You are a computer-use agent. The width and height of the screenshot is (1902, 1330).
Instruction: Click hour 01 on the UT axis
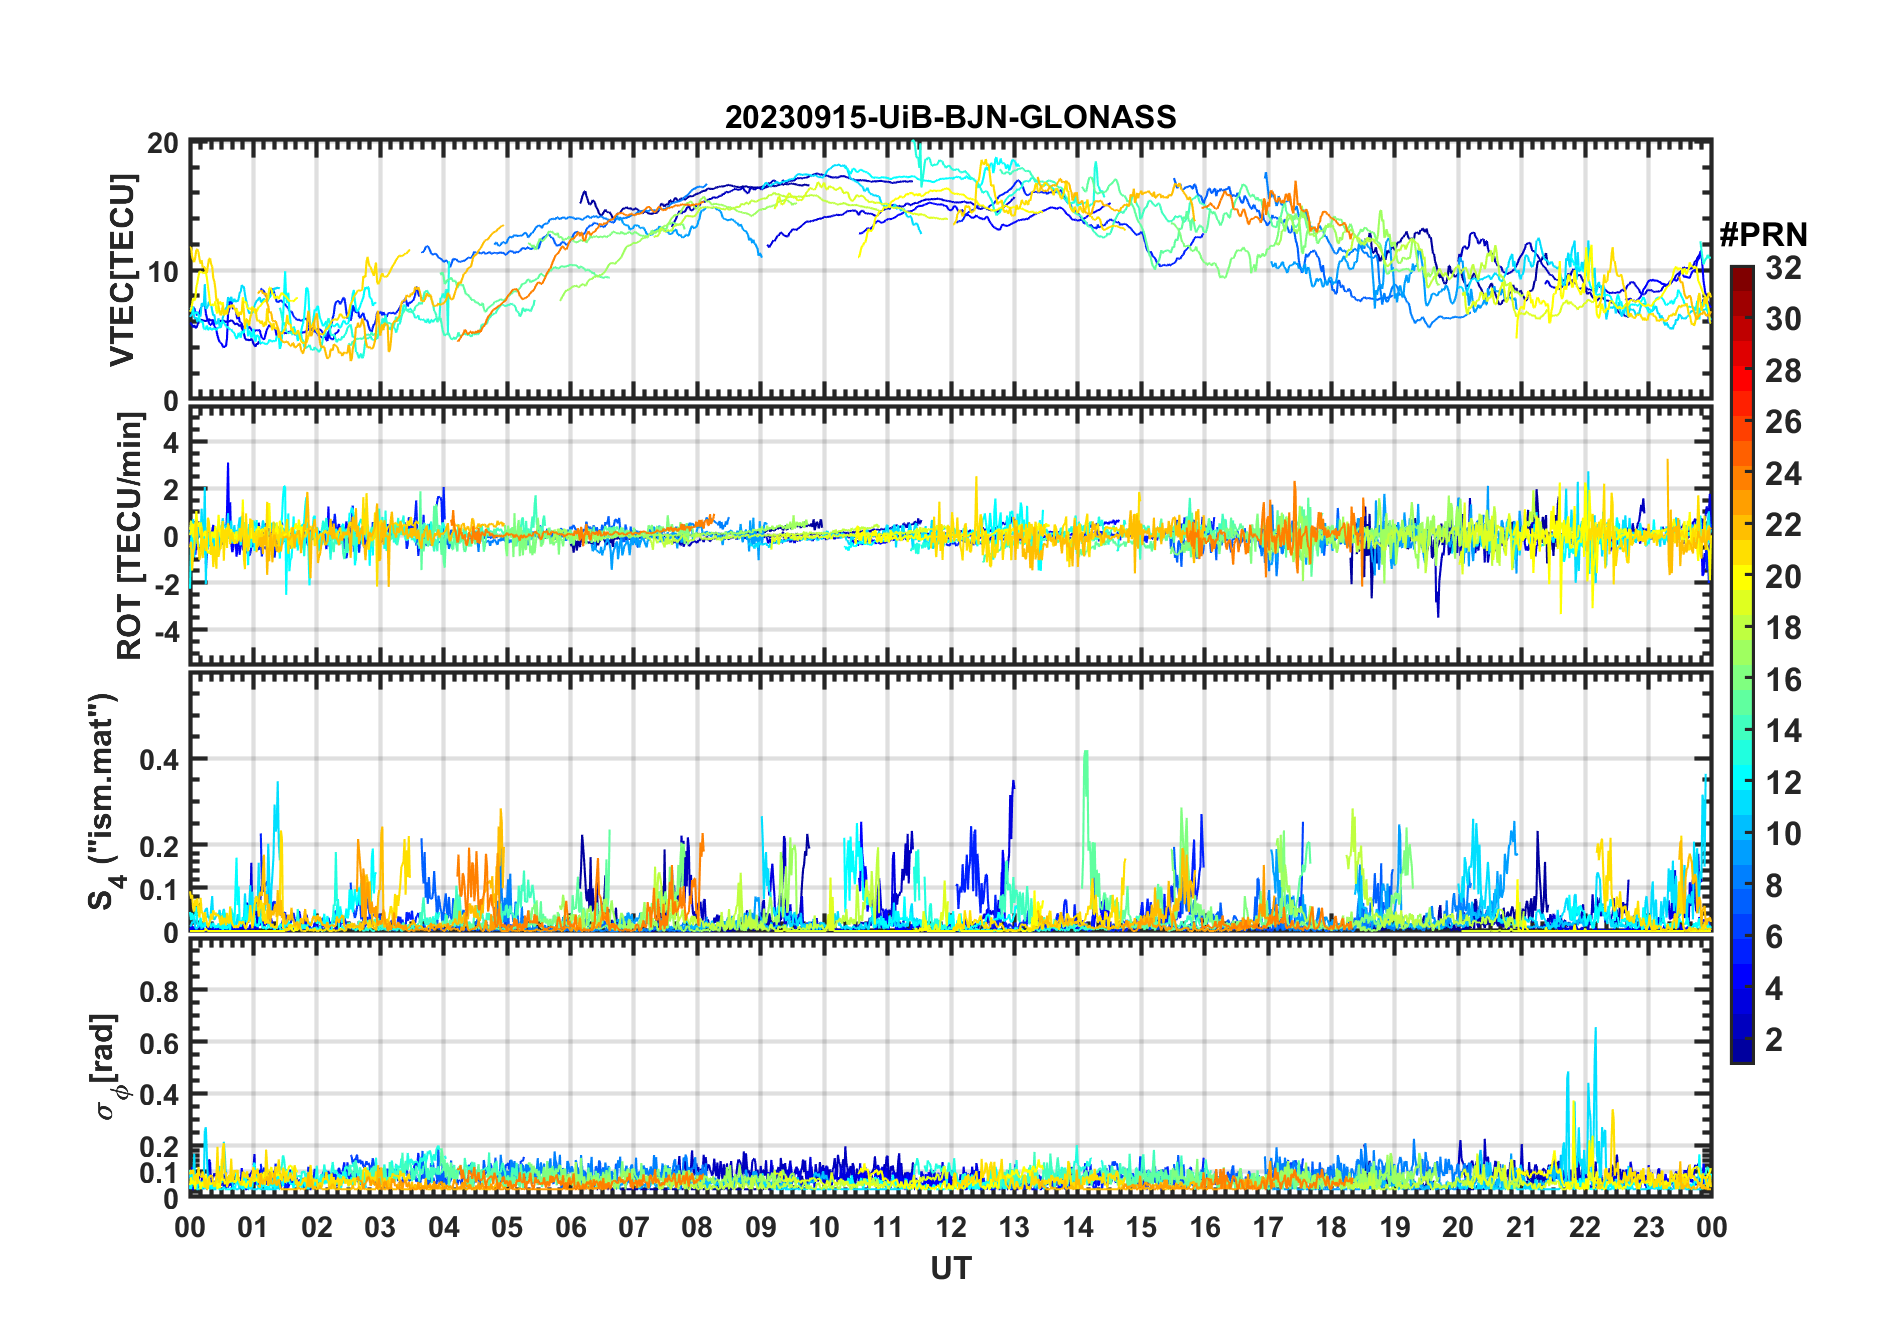[x=253, y=1227]
